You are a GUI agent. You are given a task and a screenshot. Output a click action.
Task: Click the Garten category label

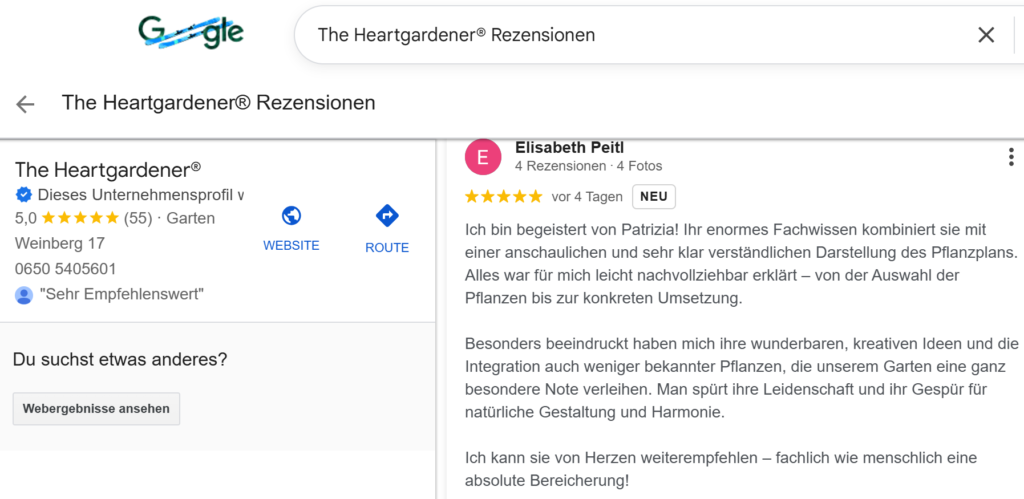(x=191, y=218)
